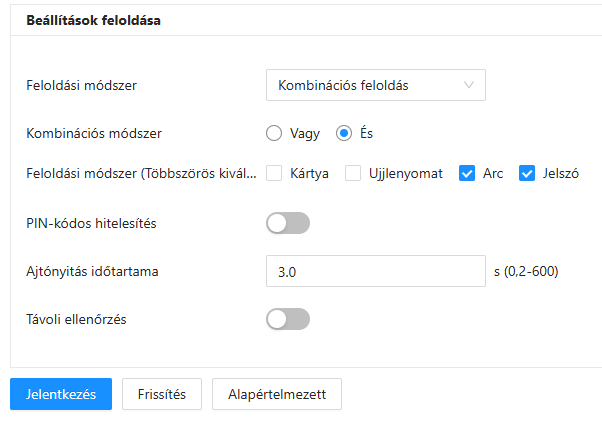Screen dimensions: 602x421
Task: Click the Távoli ellenőrzés label text
Action: click(76, 319)
